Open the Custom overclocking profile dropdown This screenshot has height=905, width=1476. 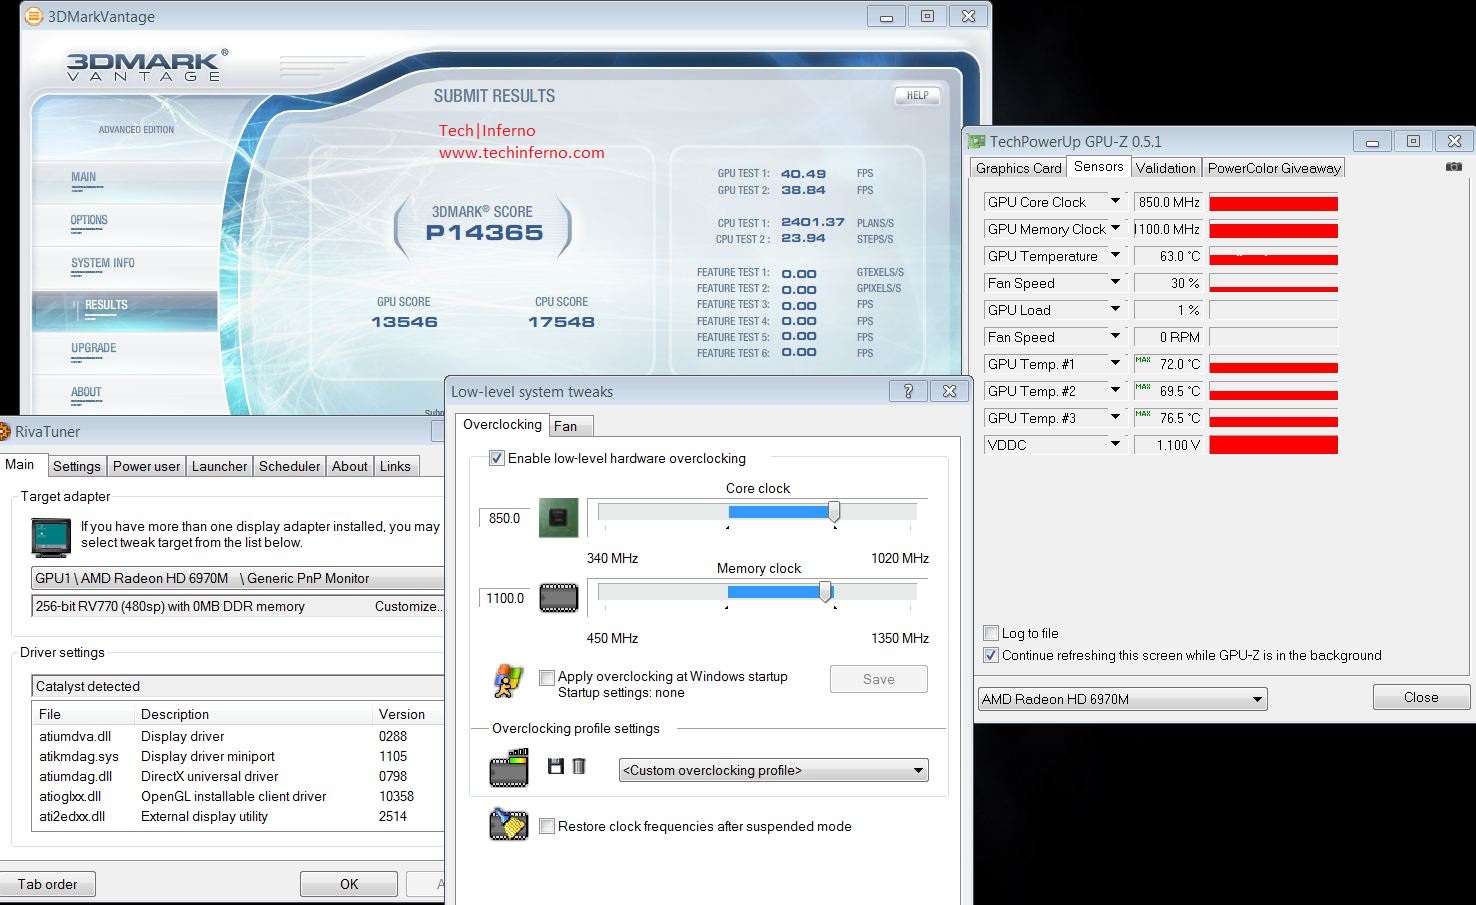tap(774, 770)
